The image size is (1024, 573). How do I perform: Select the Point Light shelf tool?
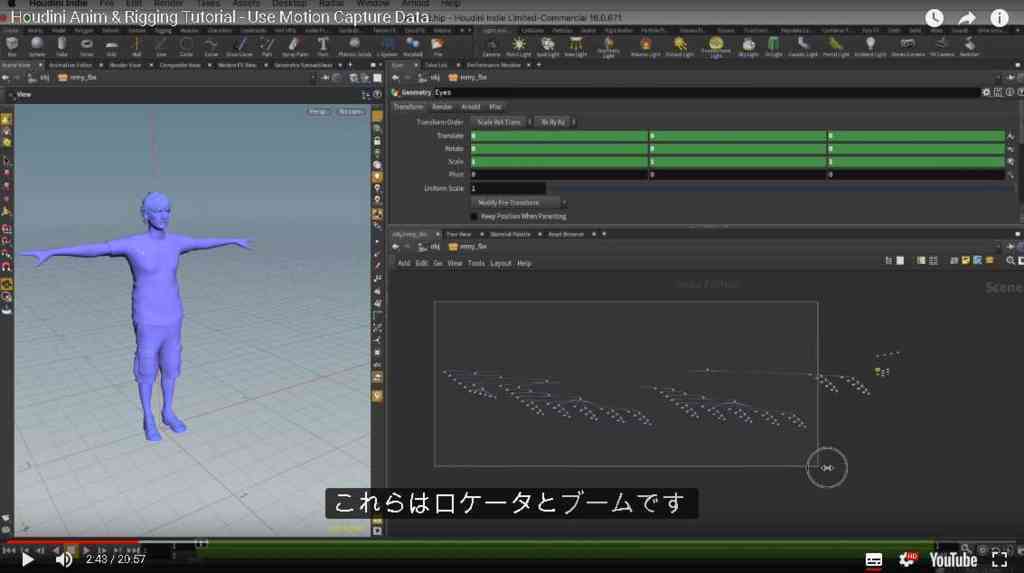pos(519,46)
